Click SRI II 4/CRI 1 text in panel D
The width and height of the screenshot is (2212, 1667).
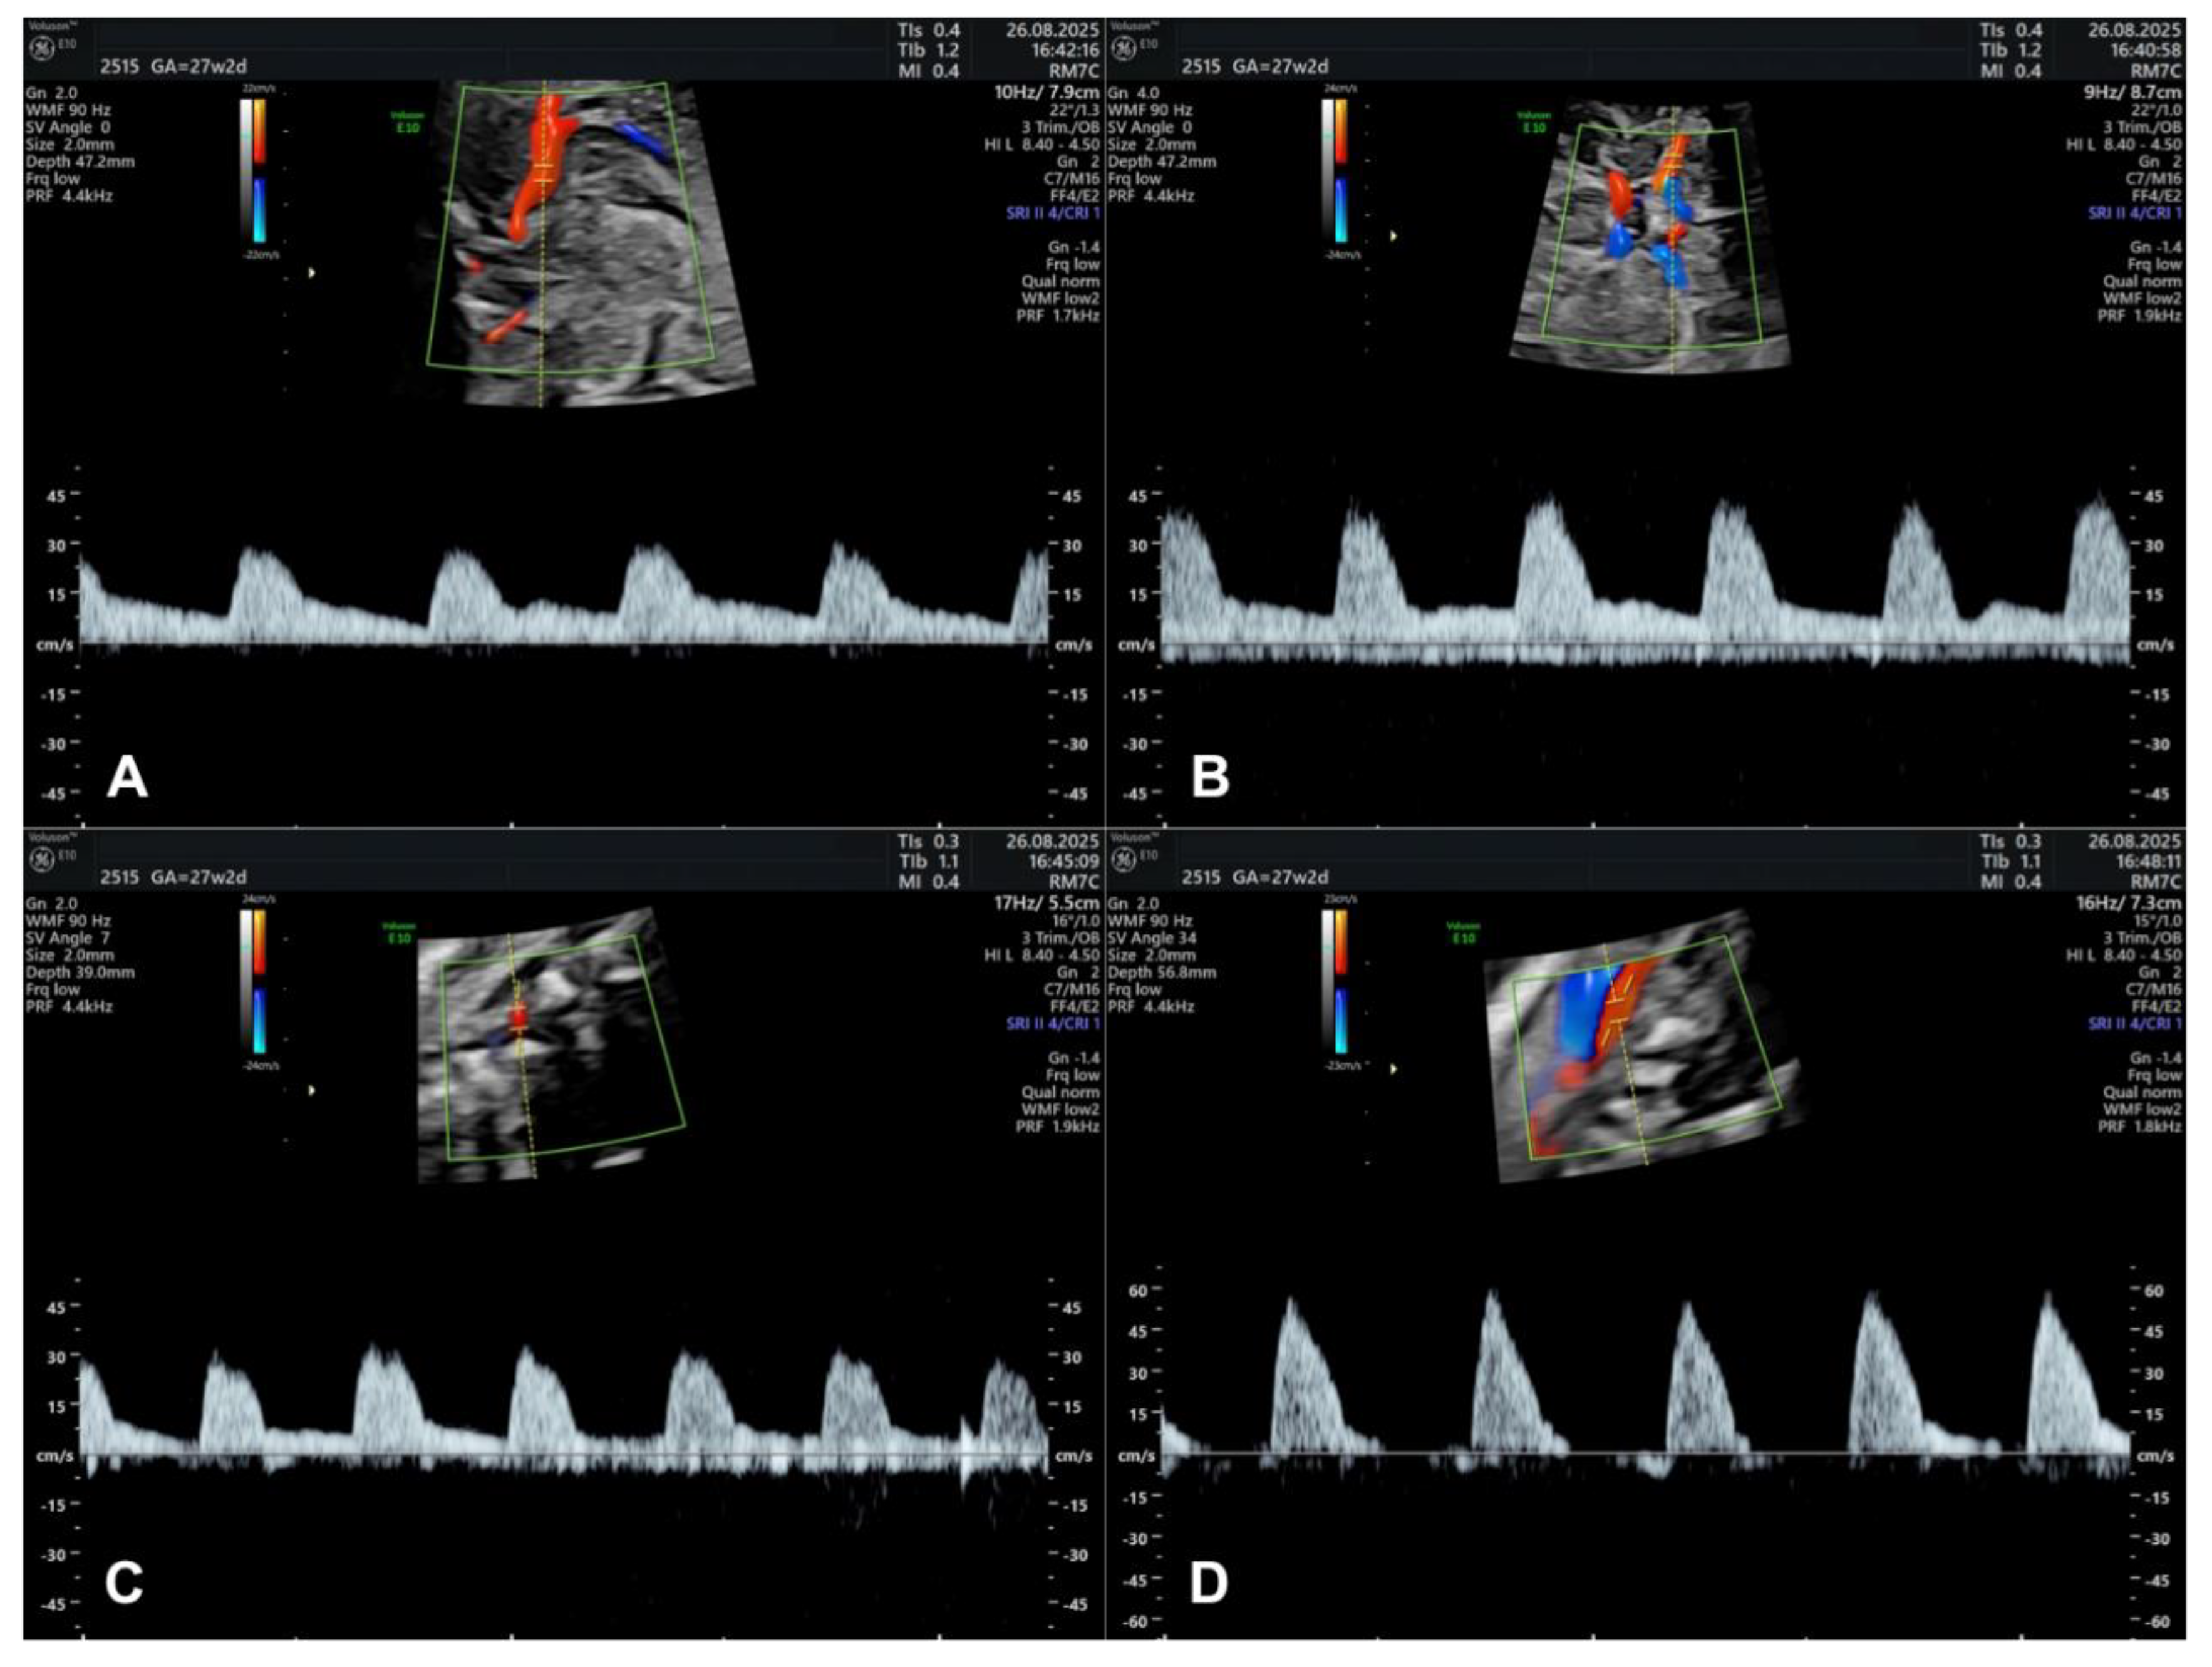click(x=2134, y=1023)
